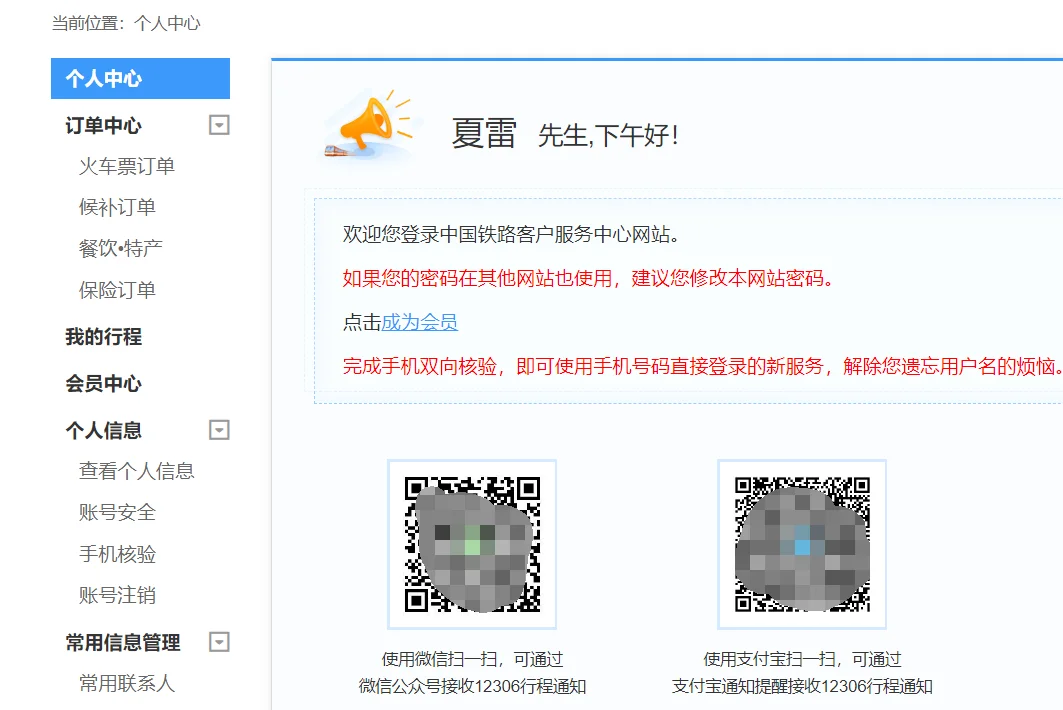This screenshot has width=1063, height=710.
Task: Open 账号注销 account cancellation
Action: 117,594
